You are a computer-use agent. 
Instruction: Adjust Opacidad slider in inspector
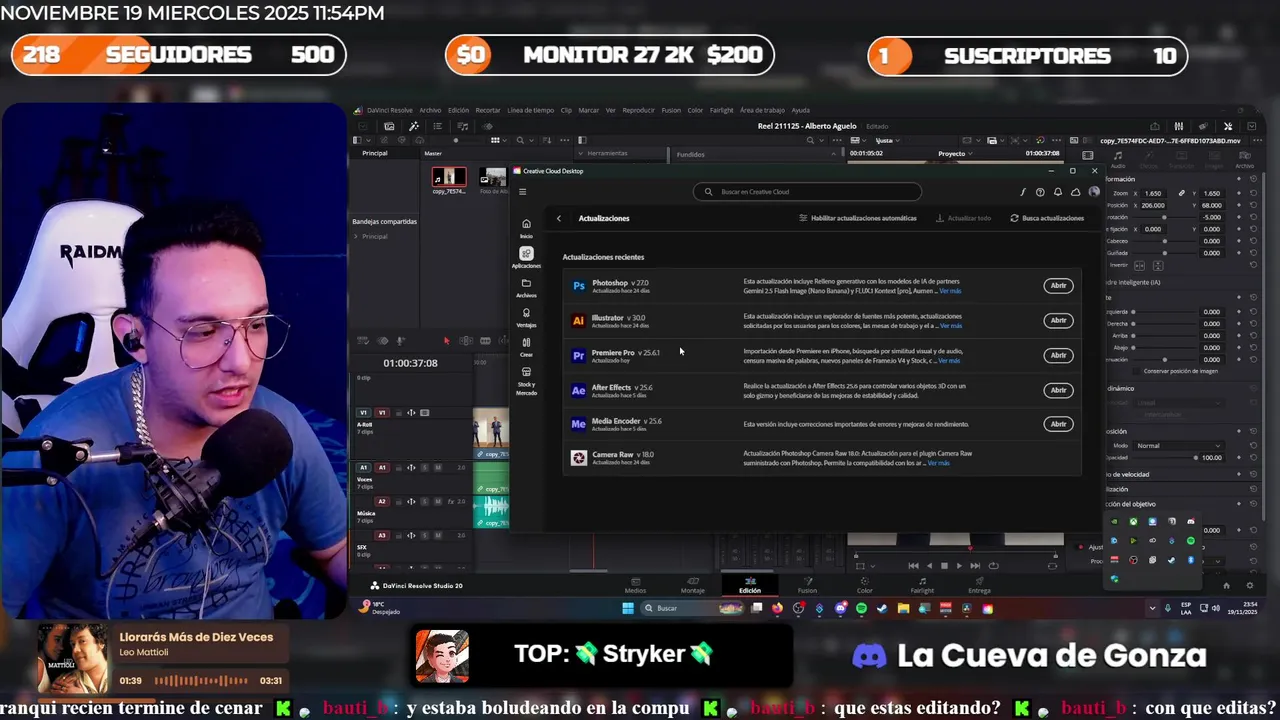(x=1165, y=457)
